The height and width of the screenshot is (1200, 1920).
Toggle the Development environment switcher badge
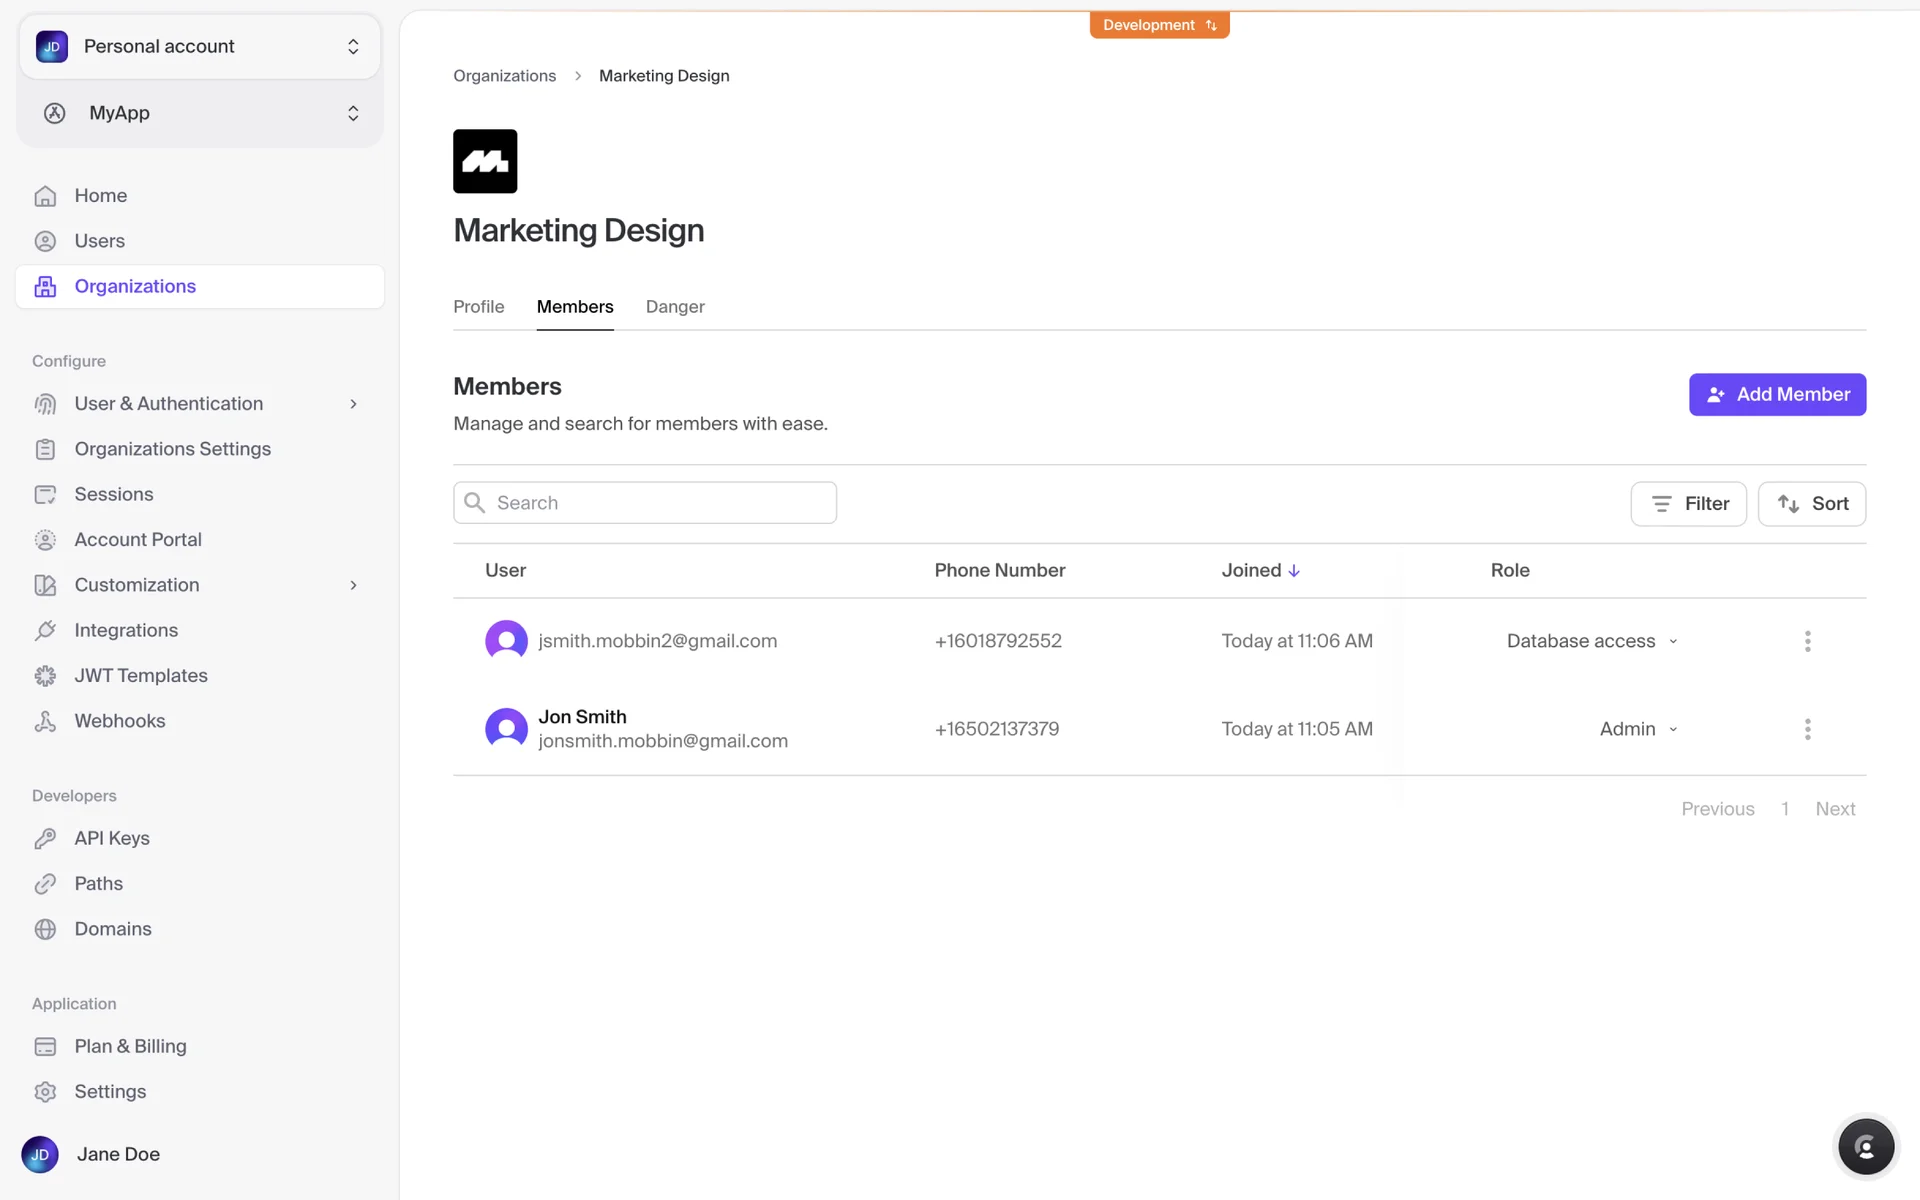[x=1159, y=25]
